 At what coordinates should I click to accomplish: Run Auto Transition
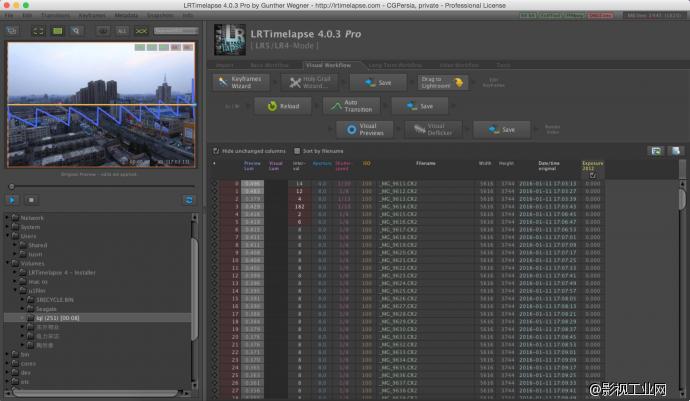click(x=350, y=105)
